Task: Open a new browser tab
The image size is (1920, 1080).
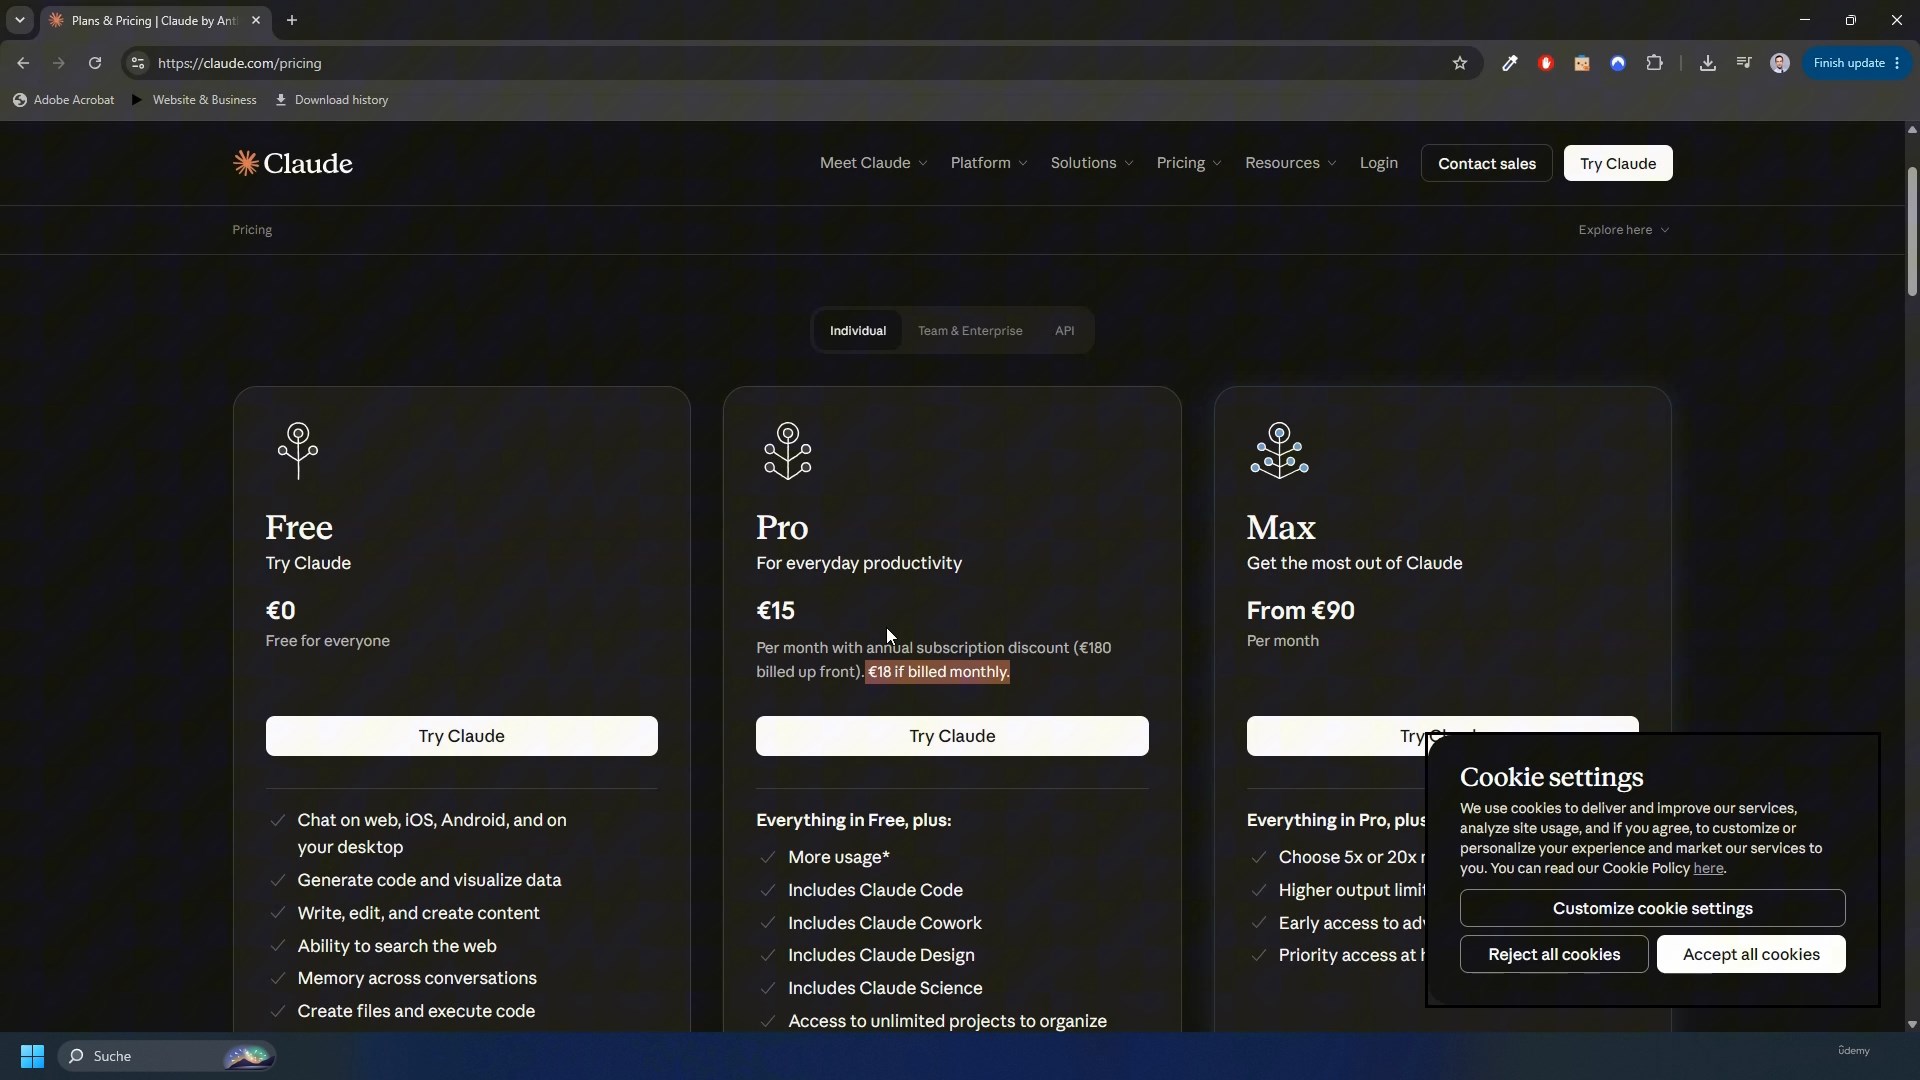Action: click(292, 20)
